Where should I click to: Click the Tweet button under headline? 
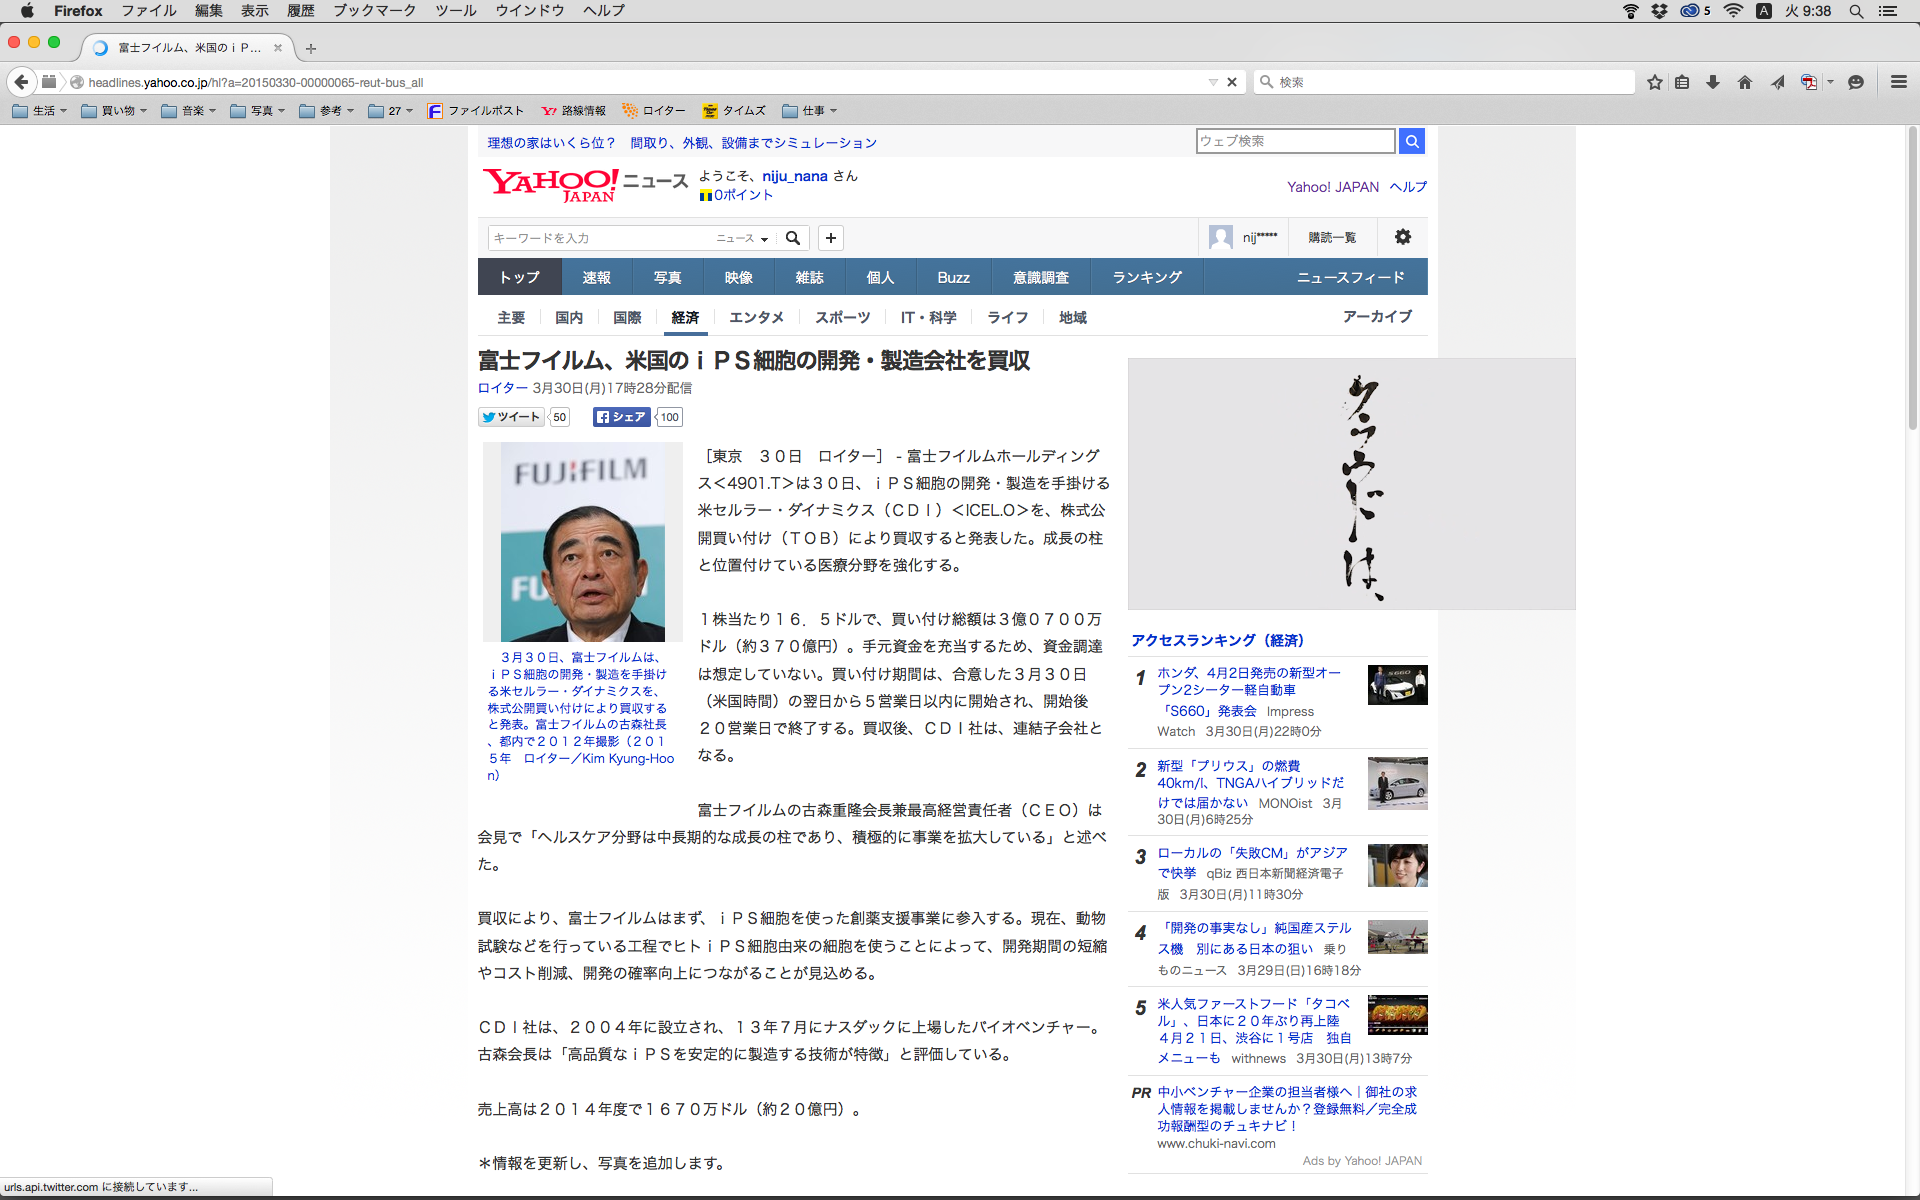[x=511, y=417]
